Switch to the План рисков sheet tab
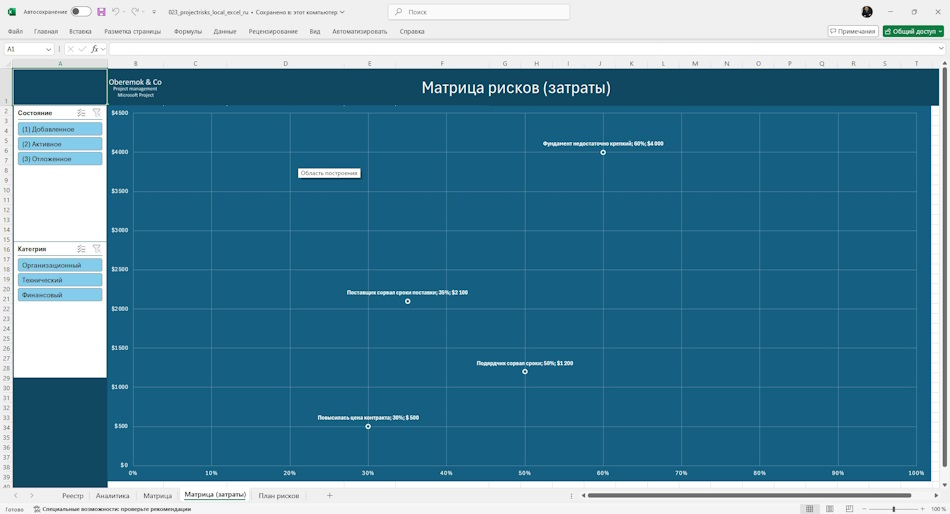The height and width of the screenshot is (514, 950). (279, 496)
